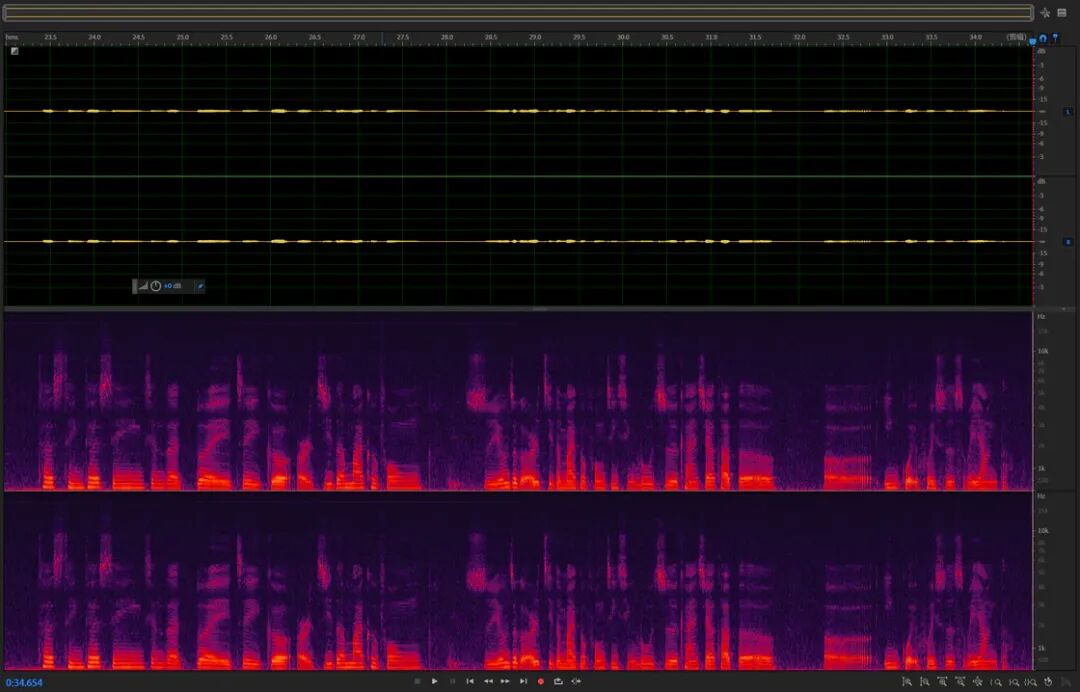Click the zoom navigator bar at the top
Viewport: 1080px width, 692px height.
point(518,12)
